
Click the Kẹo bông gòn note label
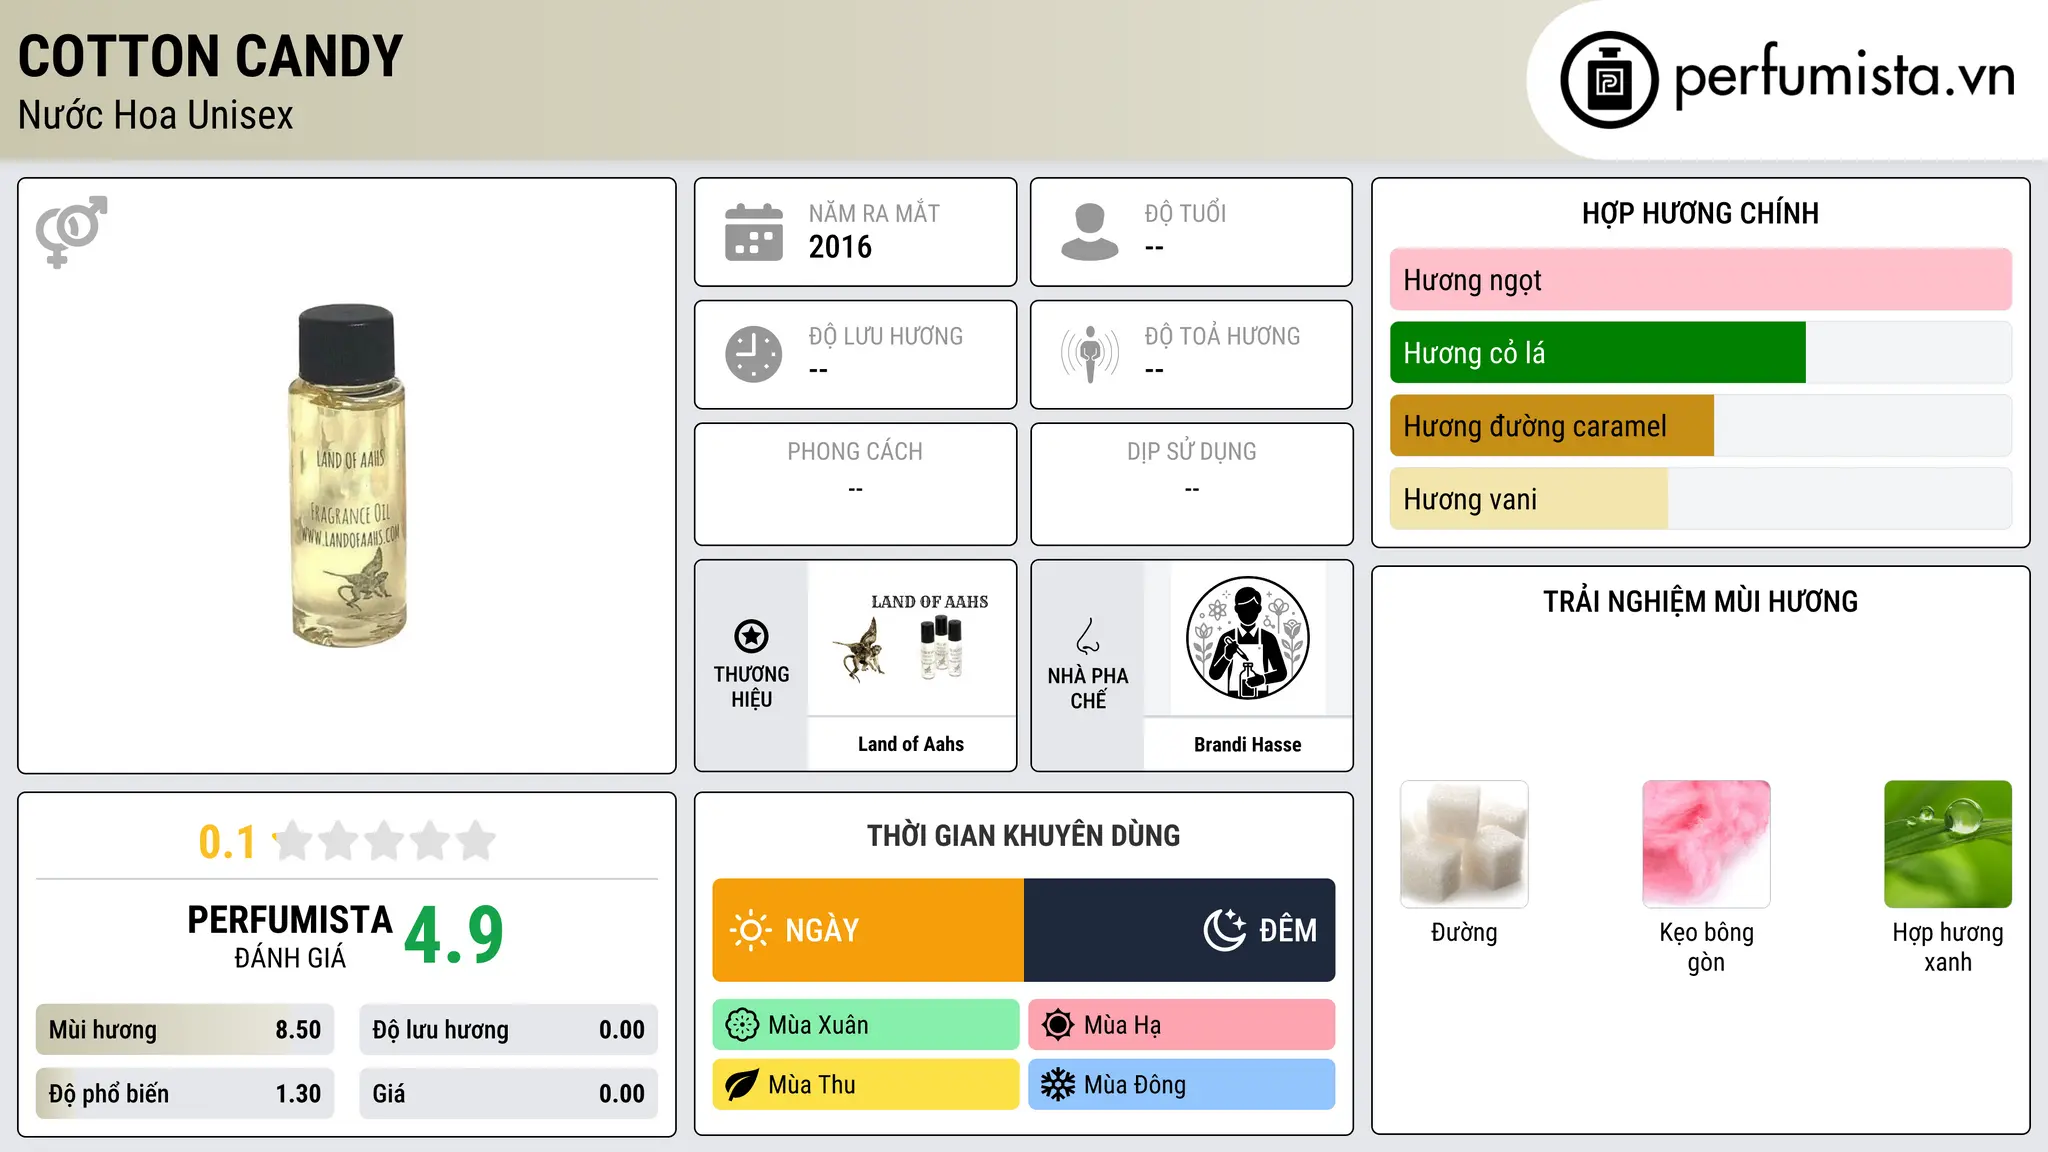pyautogui.click(x=1706, y=947)
